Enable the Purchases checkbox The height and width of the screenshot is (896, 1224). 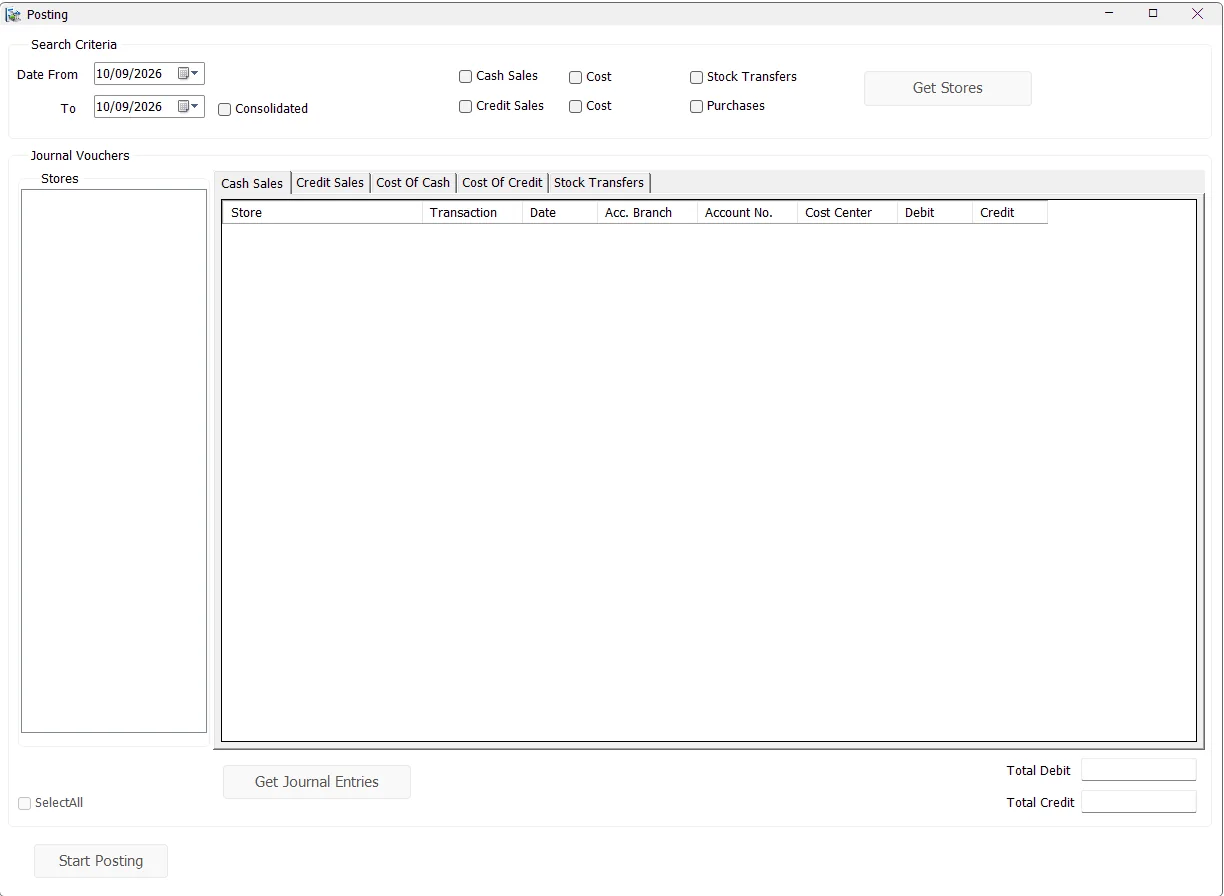point(697,106)
